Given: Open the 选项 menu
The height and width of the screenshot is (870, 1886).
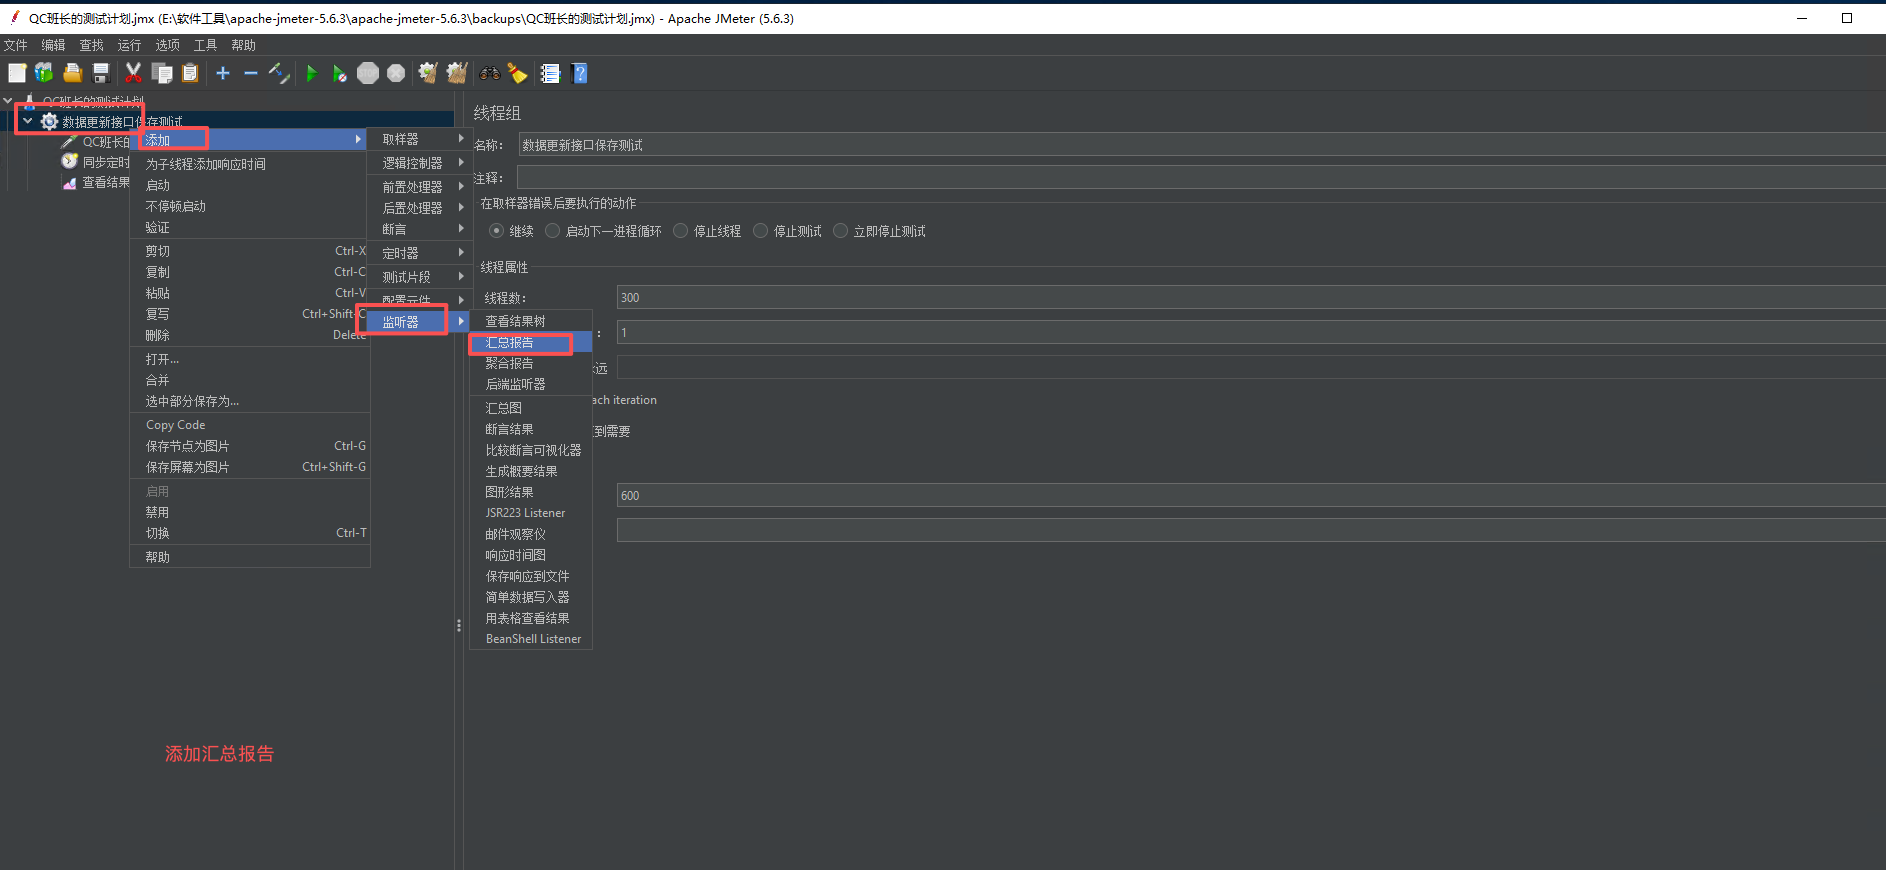Looking at the screenshot, I should [x=167, y=45].
